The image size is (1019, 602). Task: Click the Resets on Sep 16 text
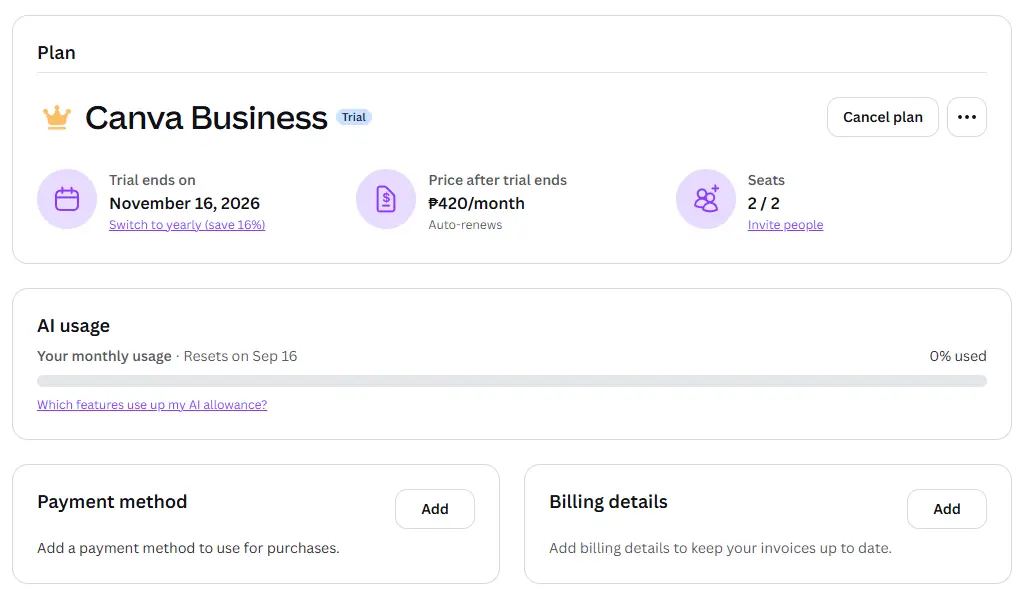[240, 356]
